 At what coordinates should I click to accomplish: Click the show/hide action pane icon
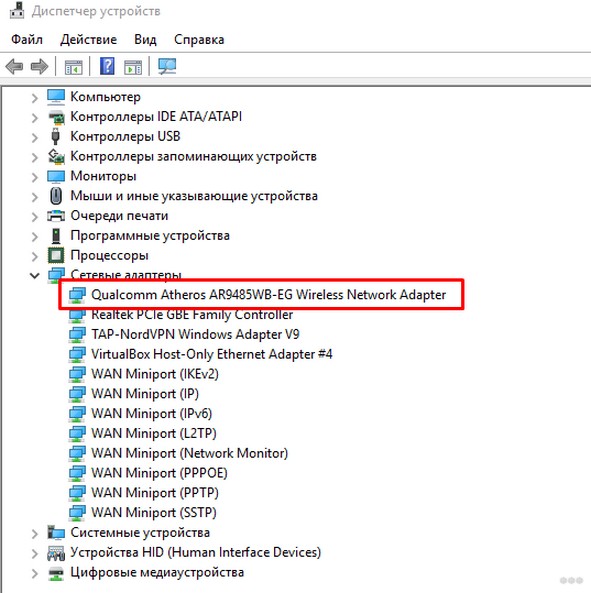133,67
